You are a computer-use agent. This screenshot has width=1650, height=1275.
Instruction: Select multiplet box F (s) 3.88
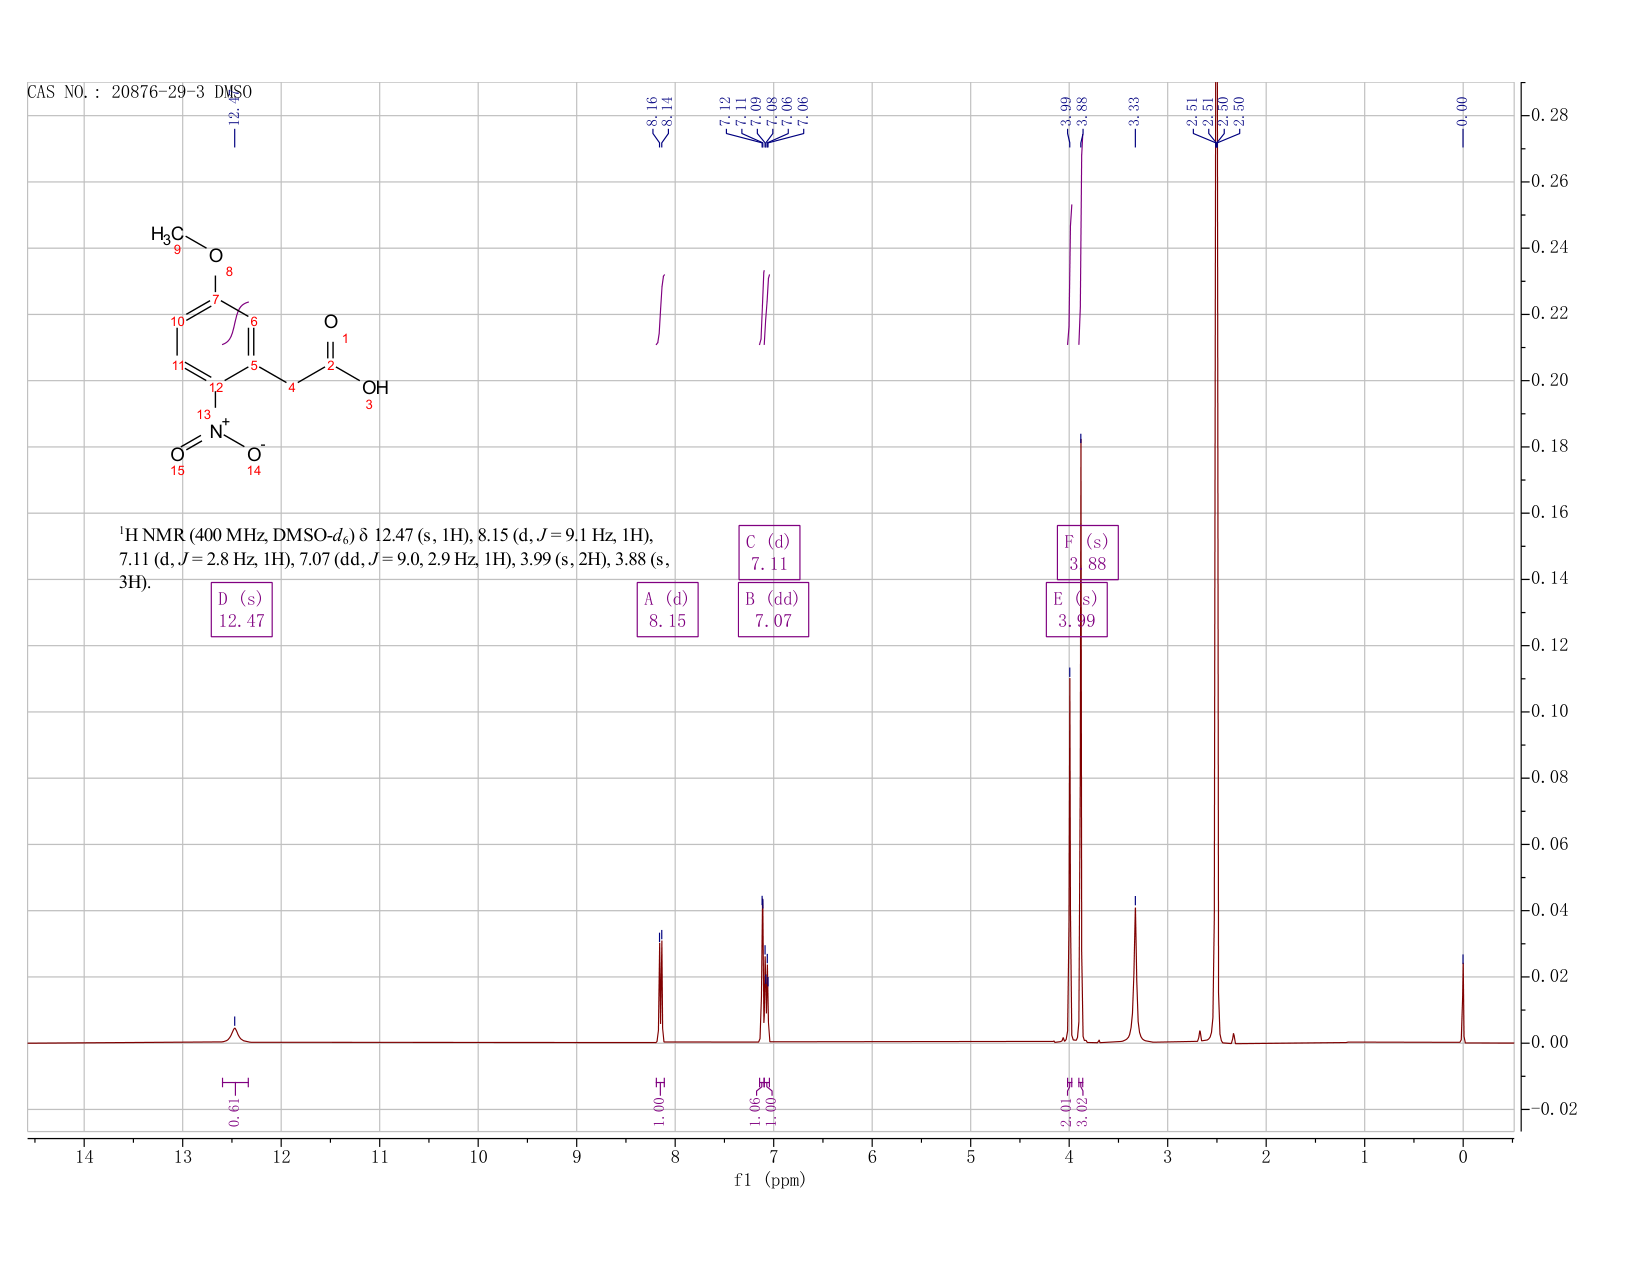pyautogui.click(x=1088, y=552)
